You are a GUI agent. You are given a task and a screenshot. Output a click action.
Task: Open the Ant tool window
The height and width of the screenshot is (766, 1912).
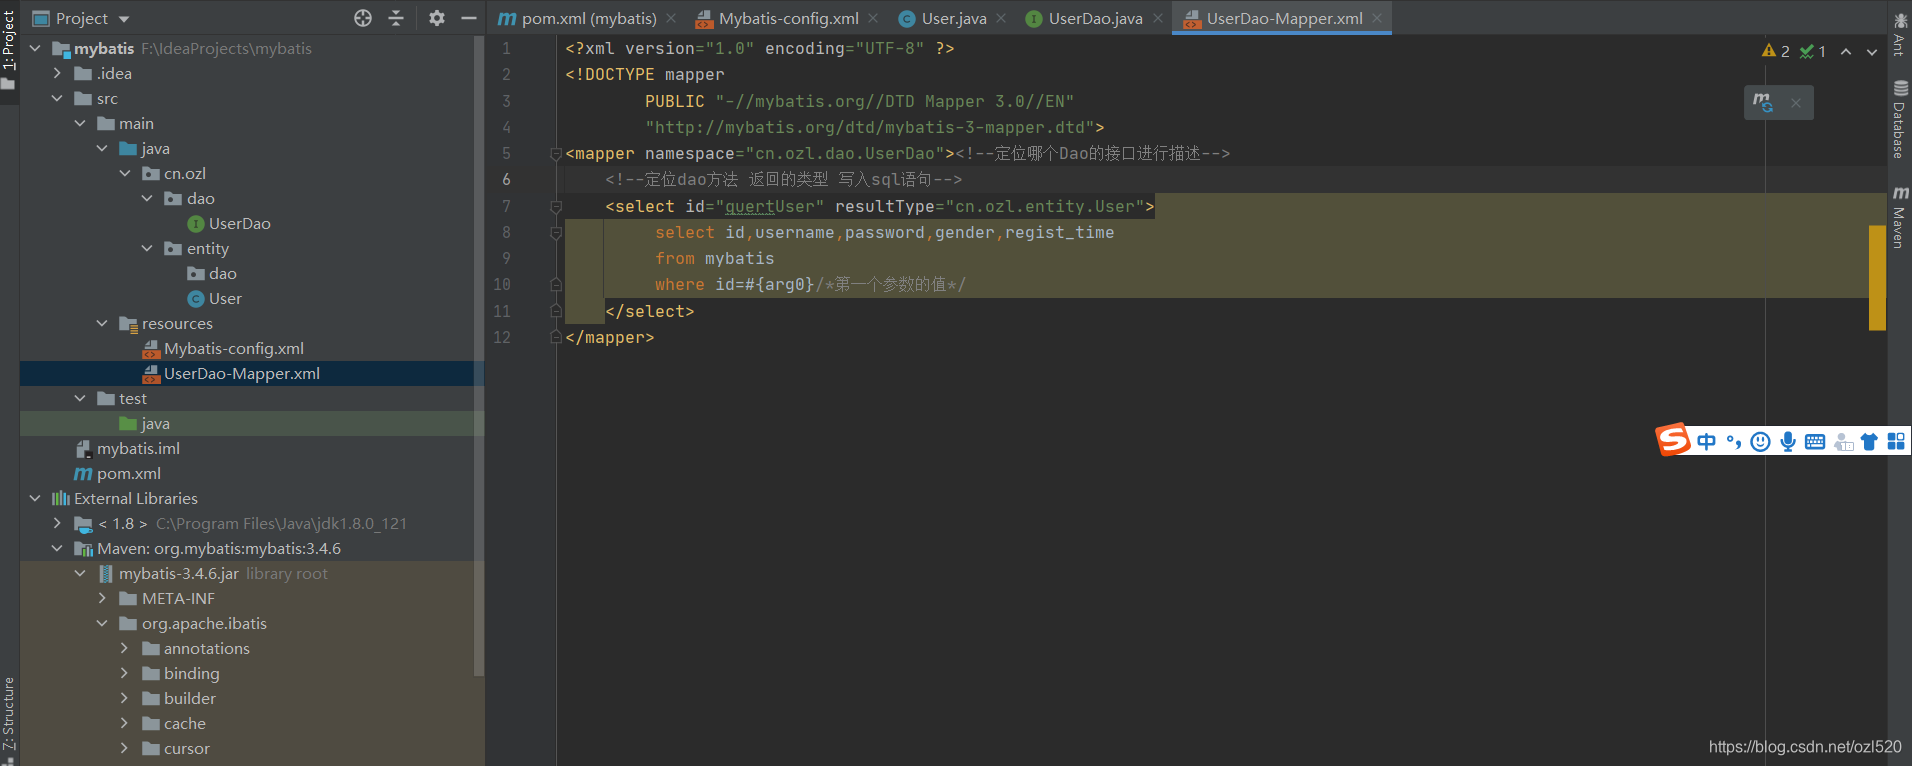(1899, 33)
